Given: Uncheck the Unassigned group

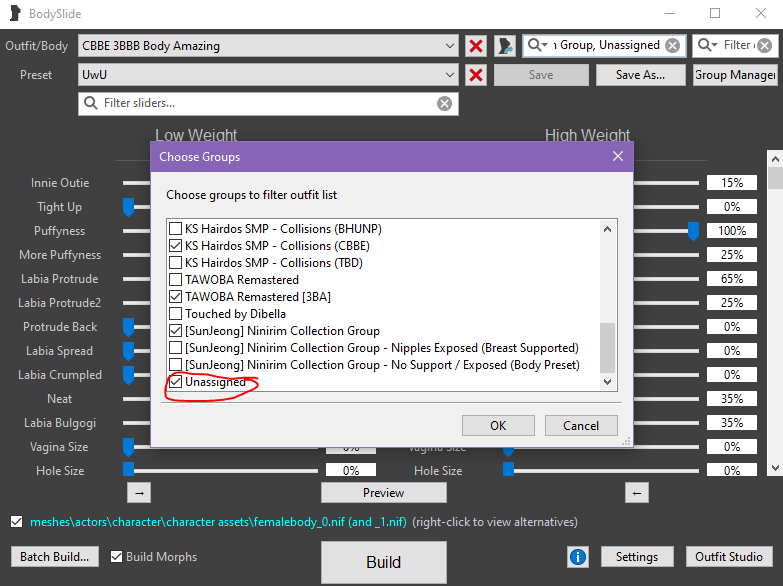Looking at the screenshot, I should [x=175, y=382].
